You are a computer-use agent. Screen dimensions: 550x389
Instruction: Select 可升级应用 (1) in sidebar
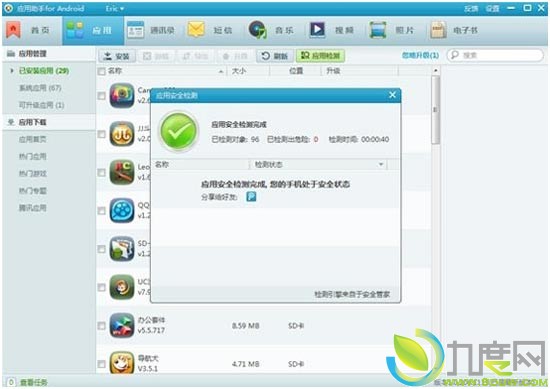pos(41,105)
